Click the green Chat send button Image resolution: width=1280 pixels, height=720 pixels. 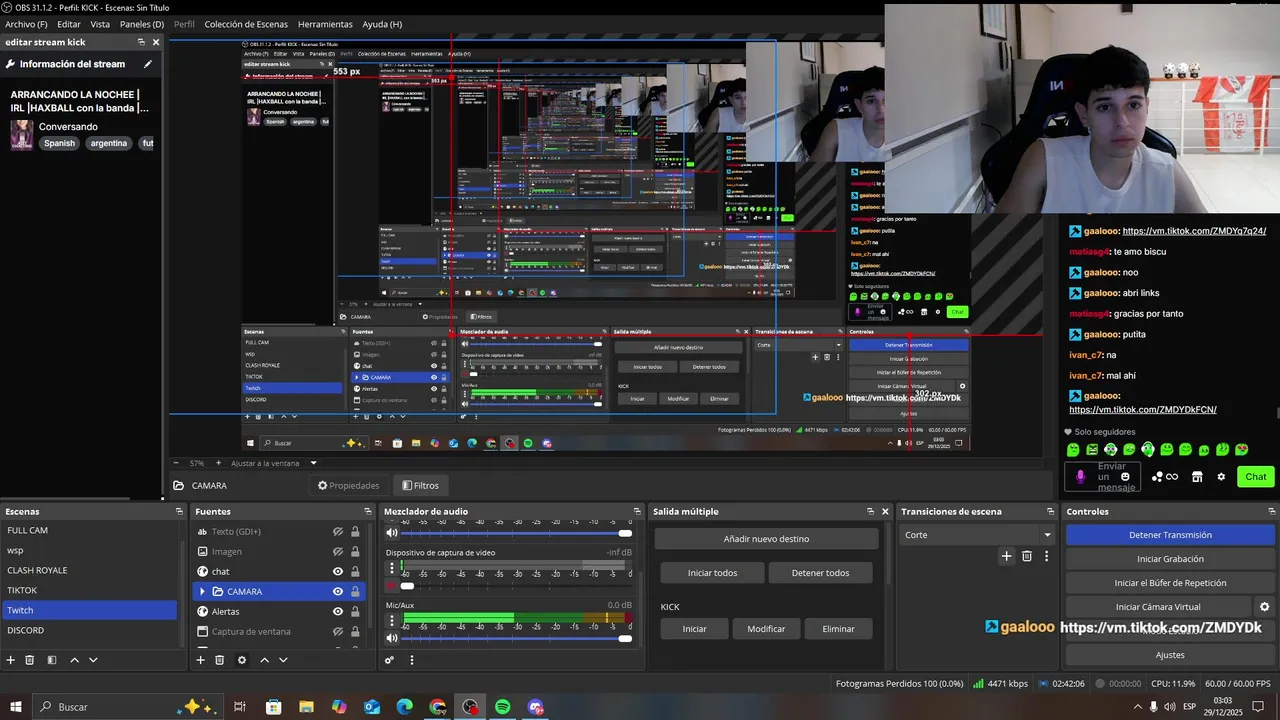click(1256, 477)
